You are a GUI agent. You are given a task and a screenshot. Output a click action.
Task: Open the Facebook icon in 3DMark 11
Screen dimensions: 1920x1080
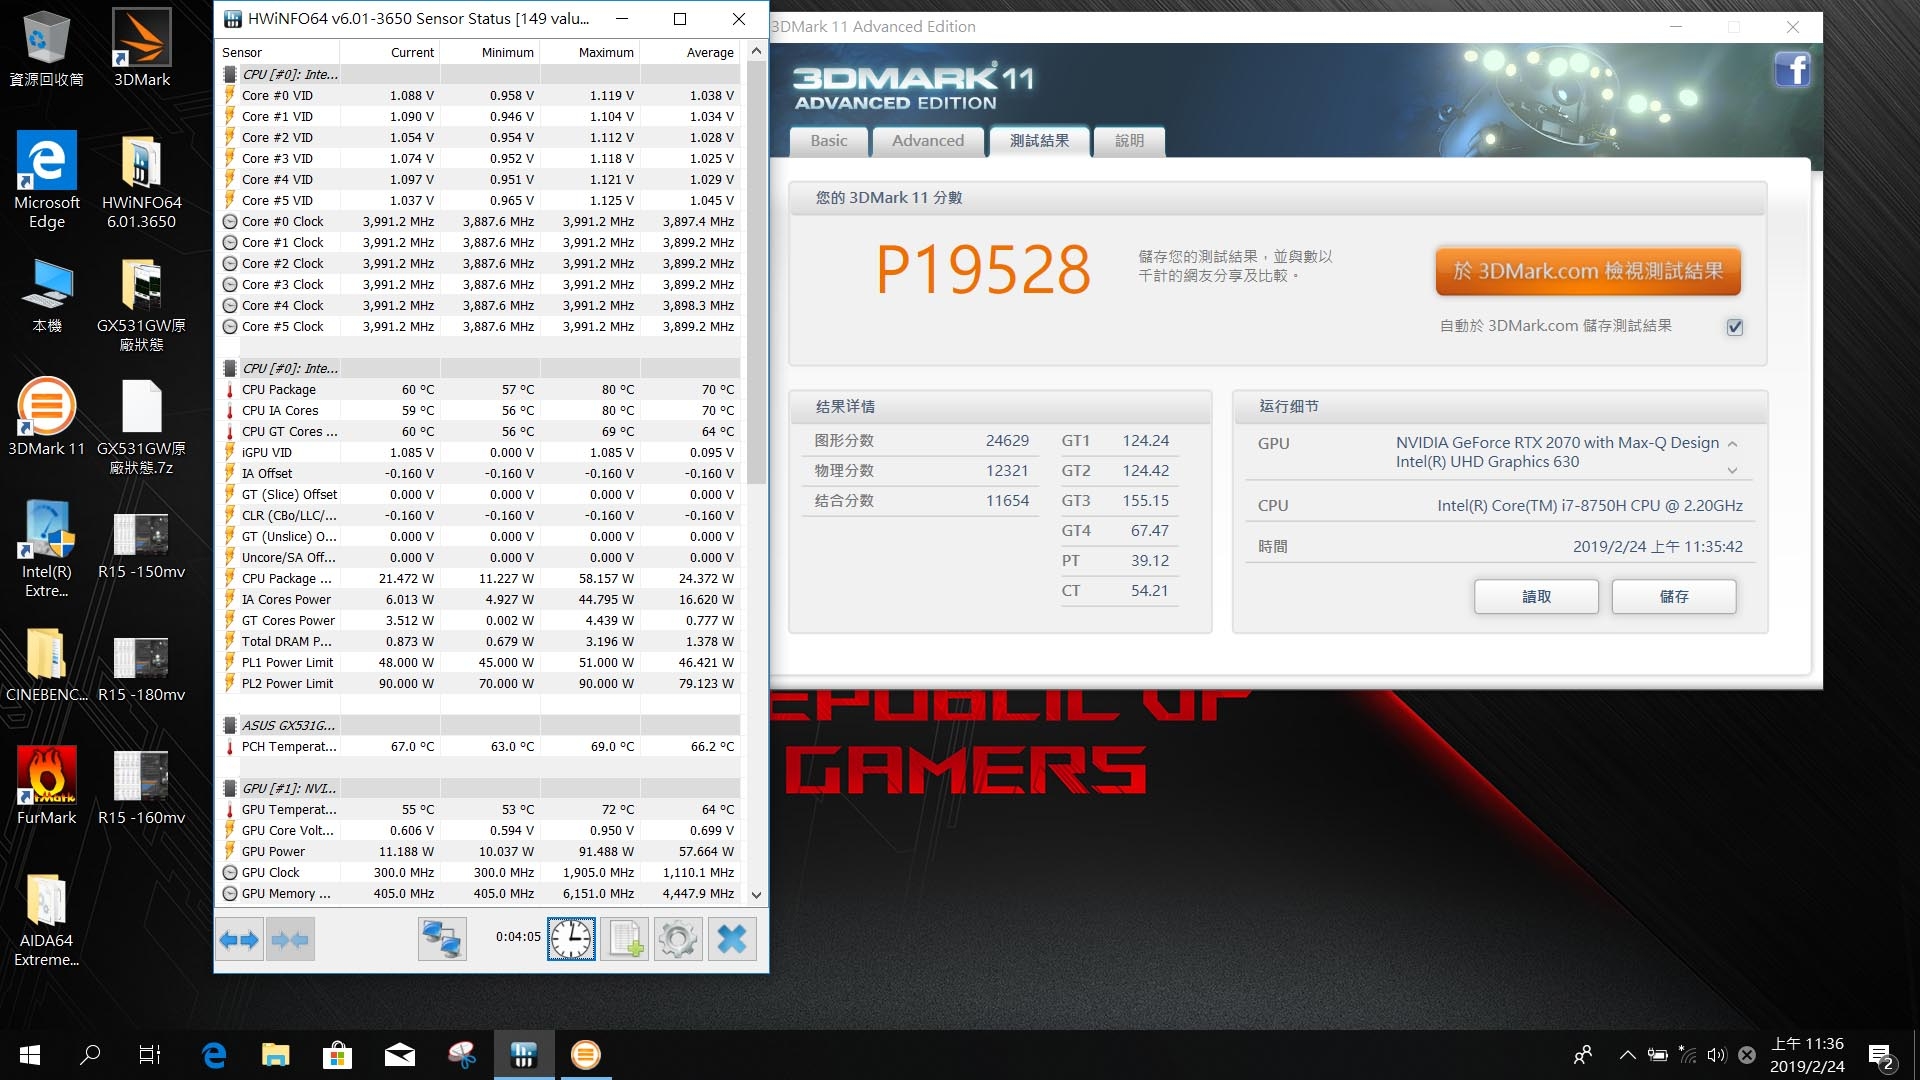pos(1792,70)
